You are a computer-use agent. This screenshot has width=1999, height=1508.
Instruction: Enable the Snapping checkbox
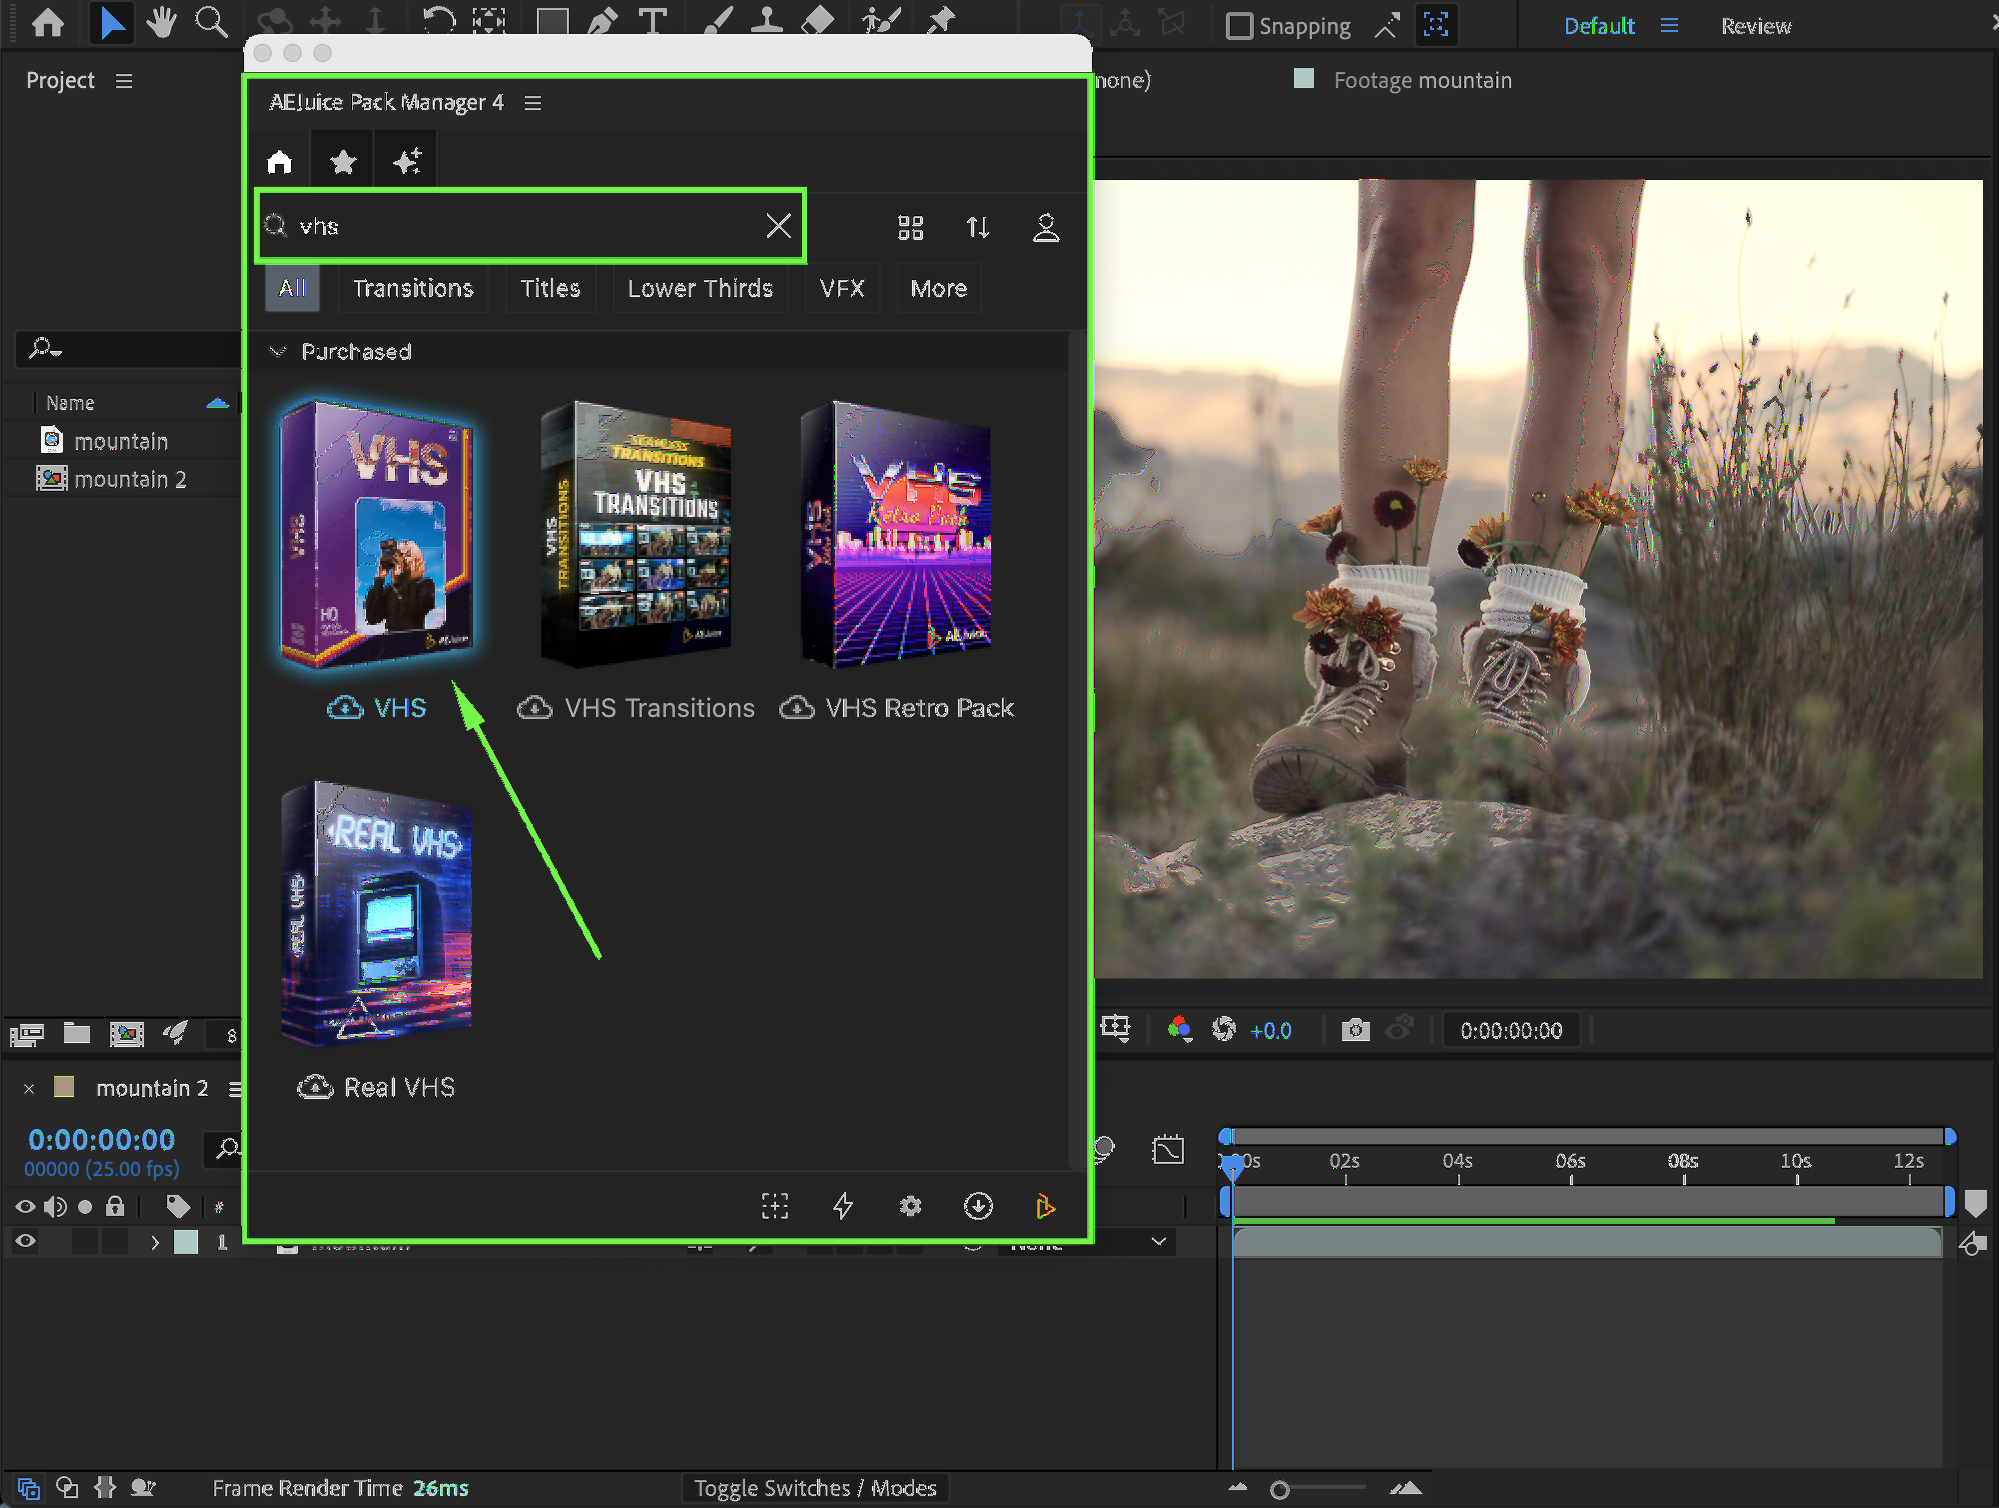1240,26
